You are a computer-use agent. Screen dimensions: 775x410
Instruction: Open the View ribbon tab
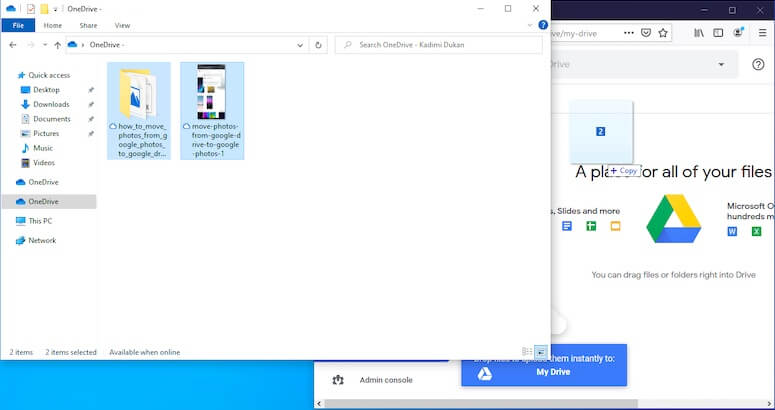[122, 25]
